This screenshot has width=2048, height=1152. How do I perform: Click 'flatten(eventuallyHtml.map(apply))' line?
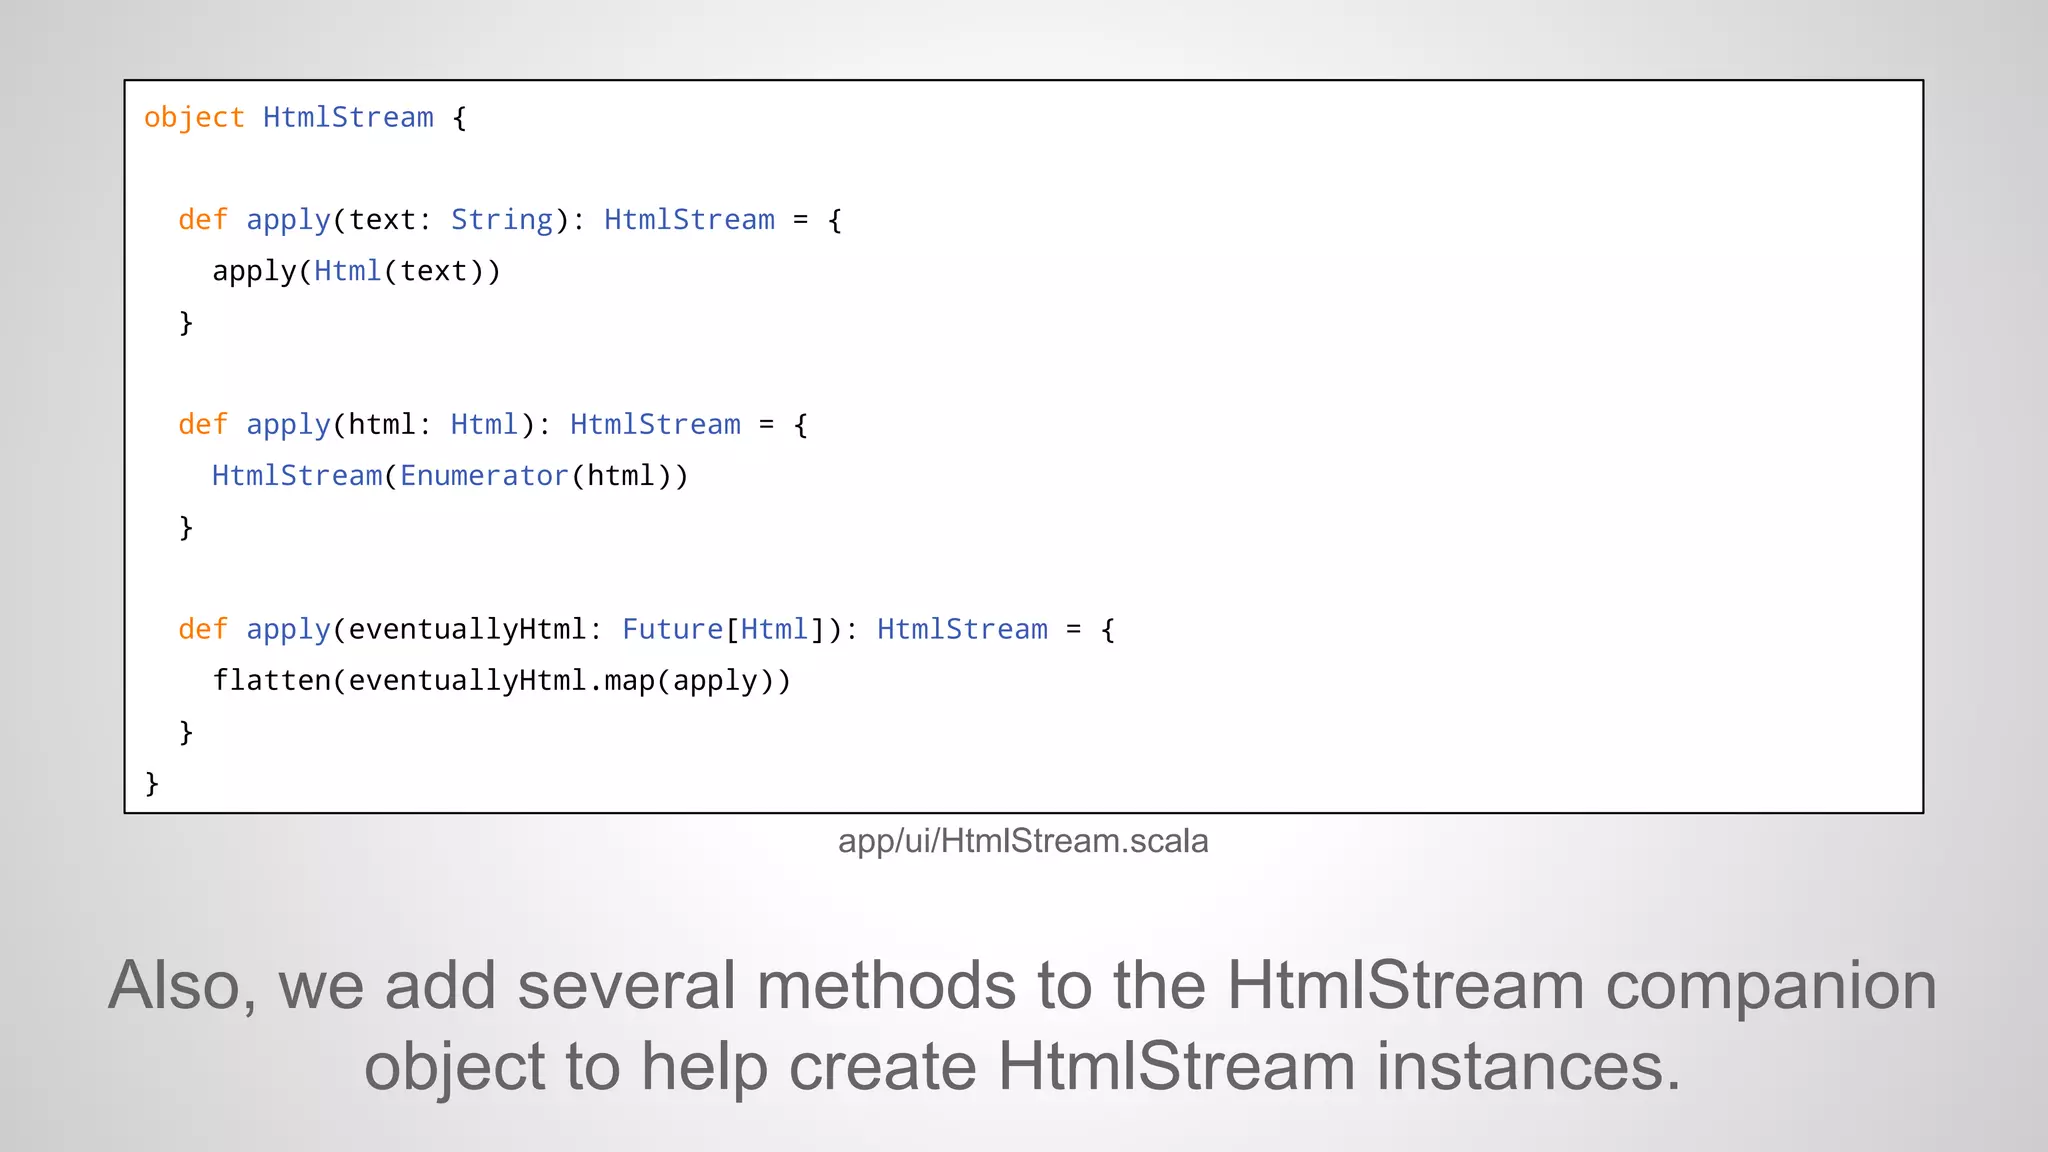(501, 681)
